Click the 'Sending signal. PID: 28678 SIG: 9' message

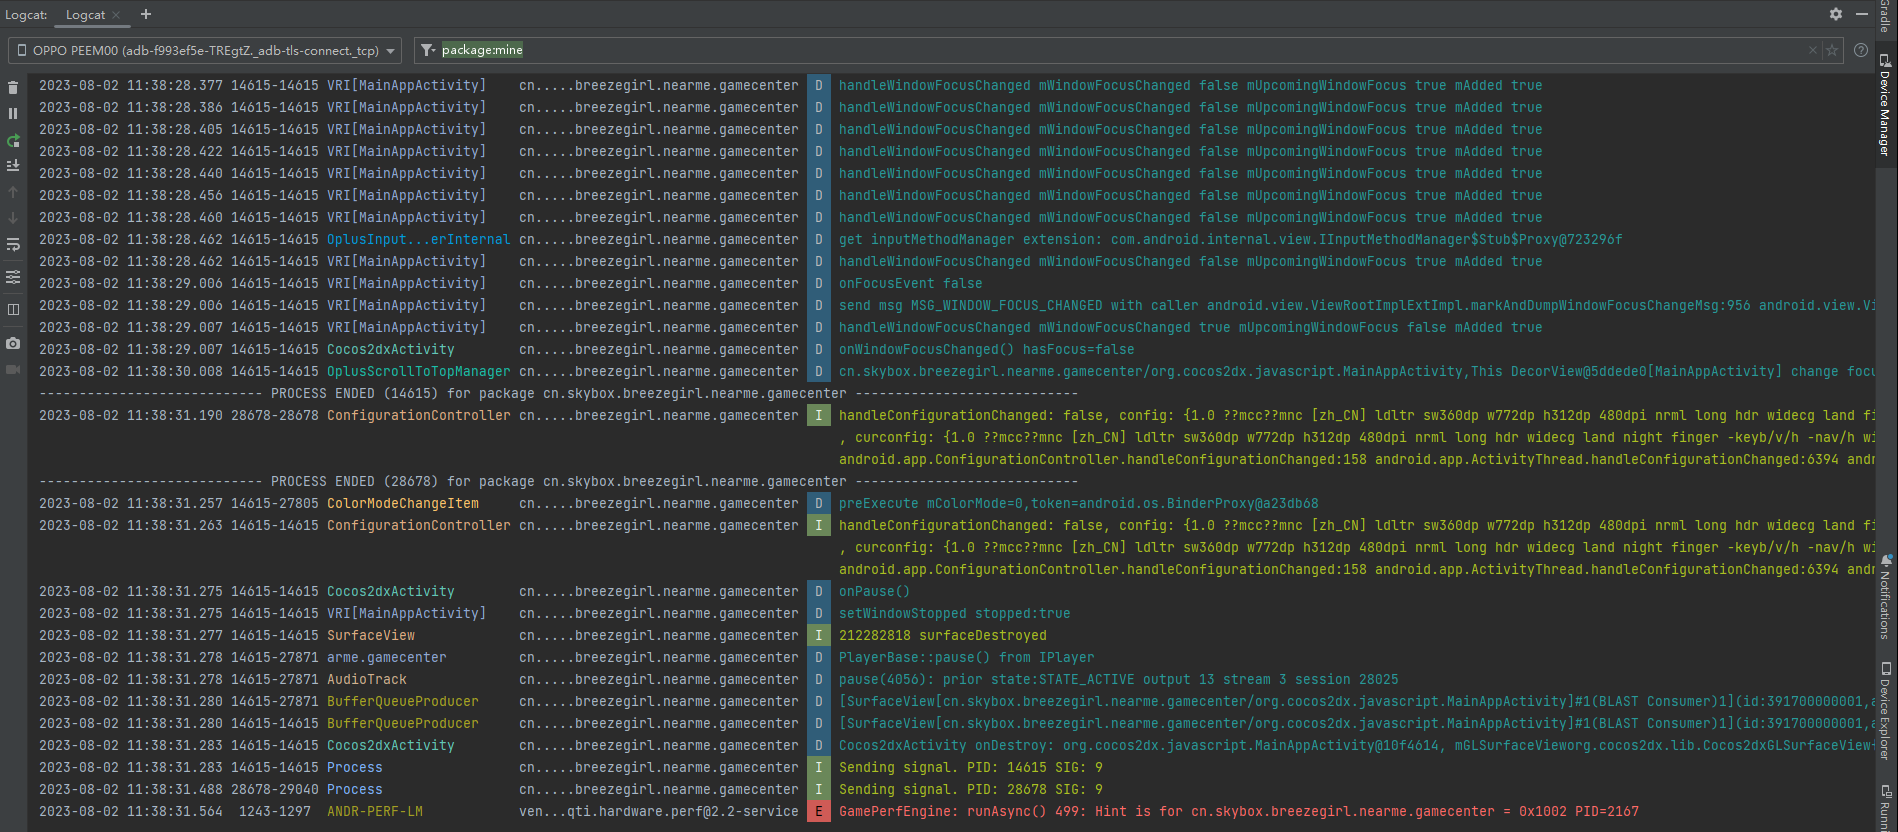click(x=970, y=789)
